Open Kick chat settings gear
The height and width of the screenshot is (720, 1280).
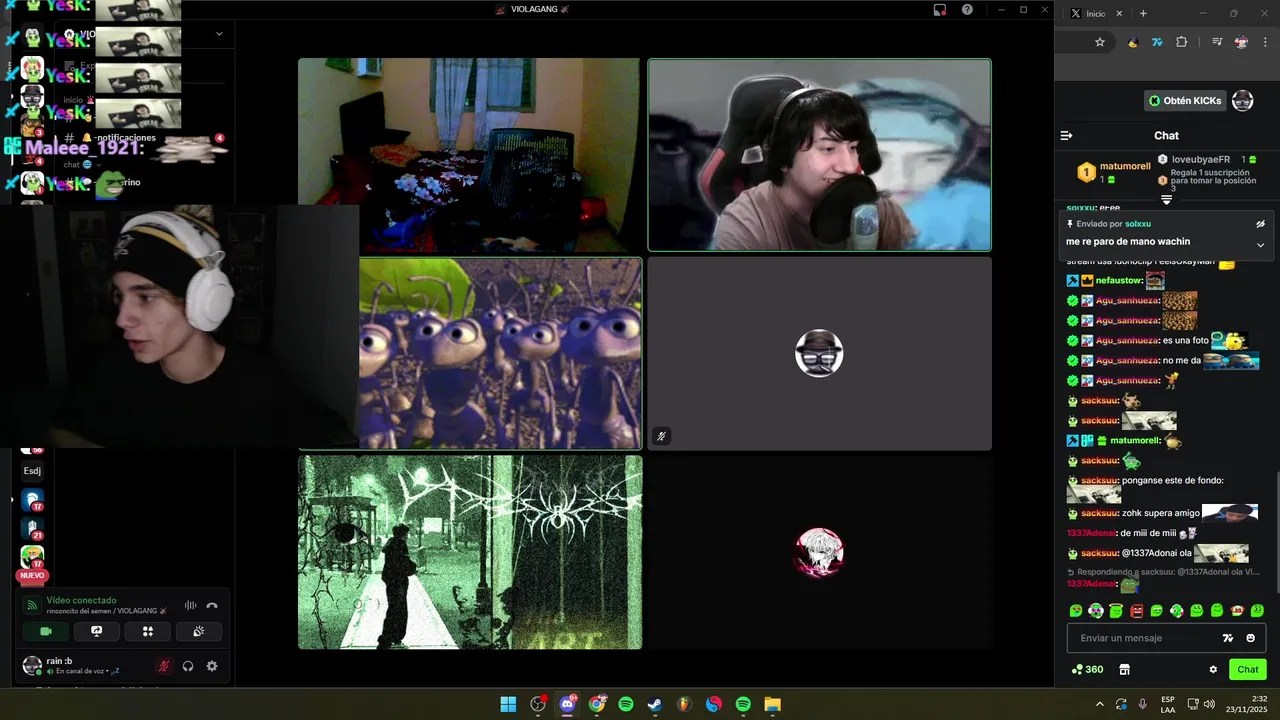pos(1213,669)
